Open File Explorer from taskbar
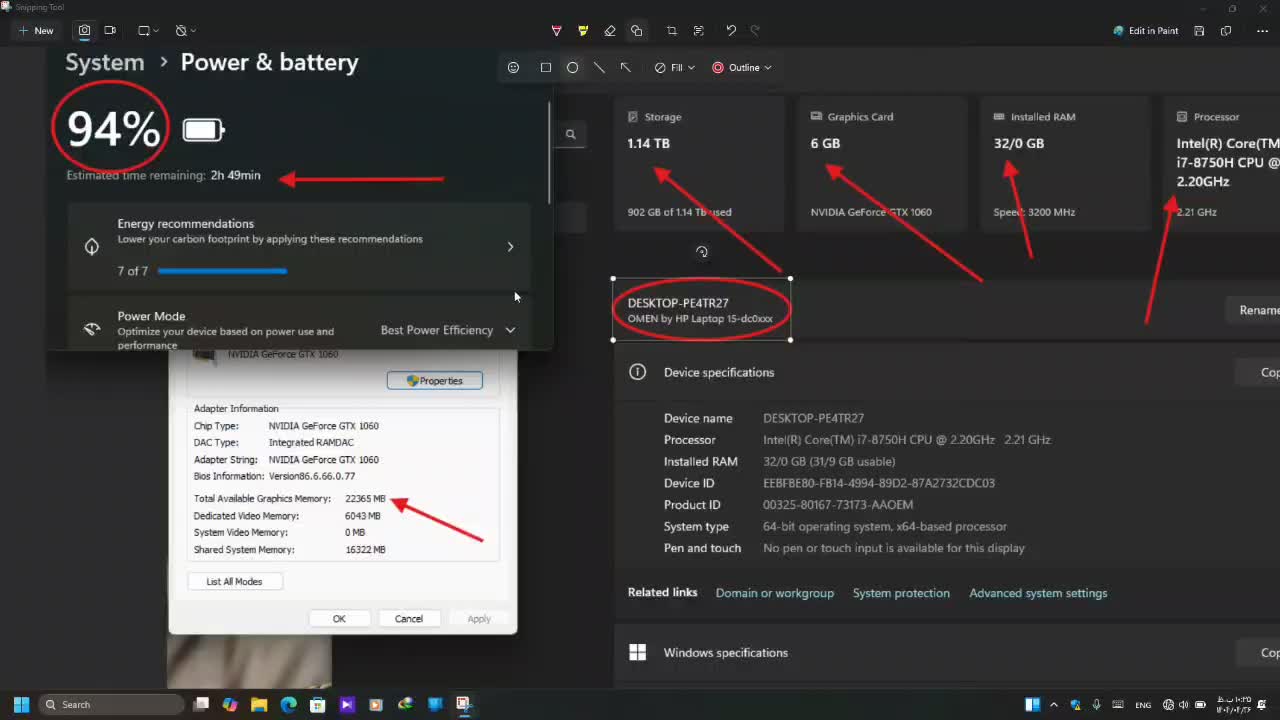Screen dimensions: 1280x720 click(259, 705)
